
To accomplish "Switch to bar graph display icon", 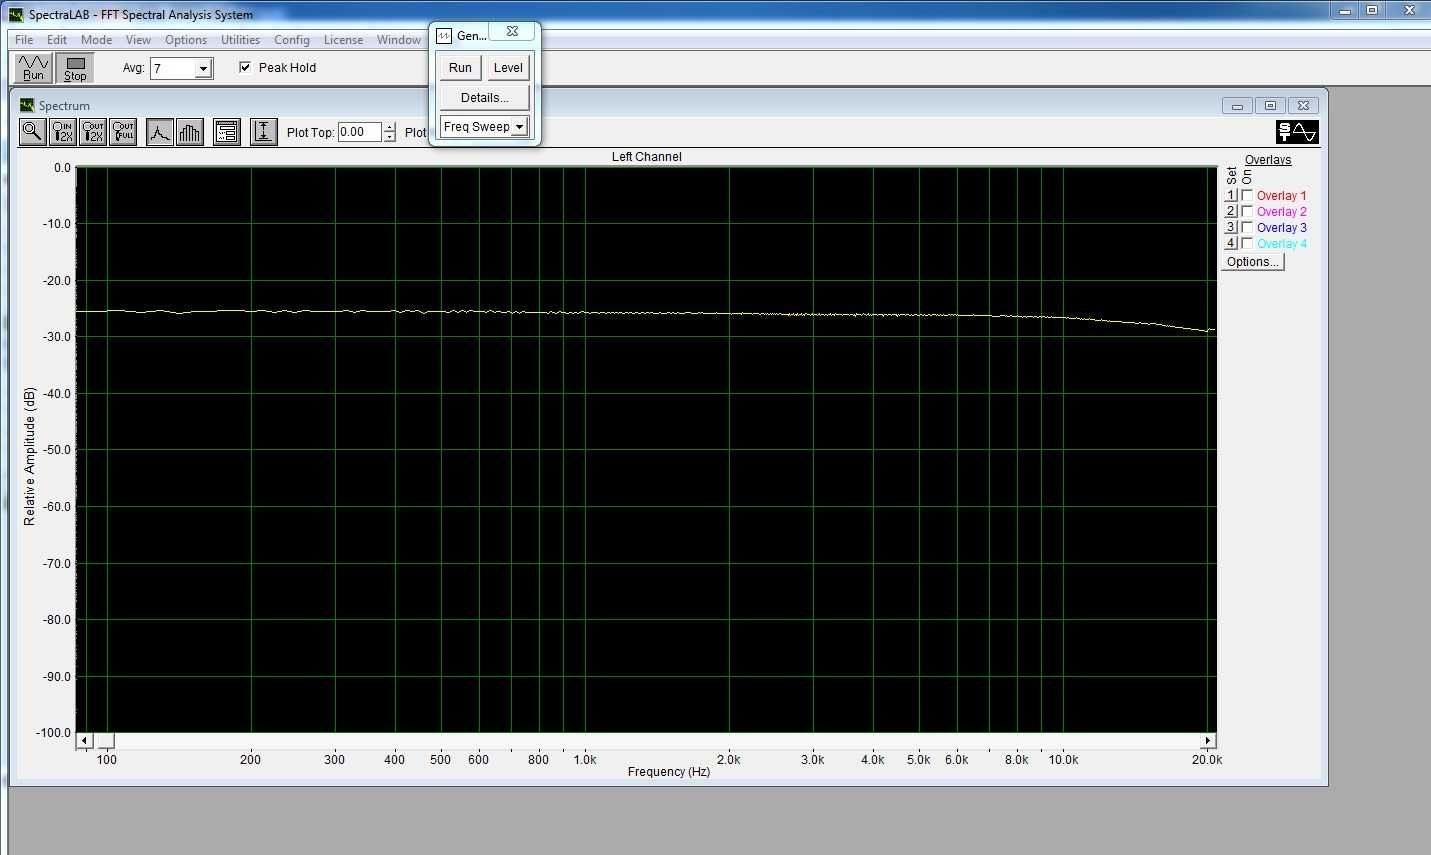I will [189, 132].
